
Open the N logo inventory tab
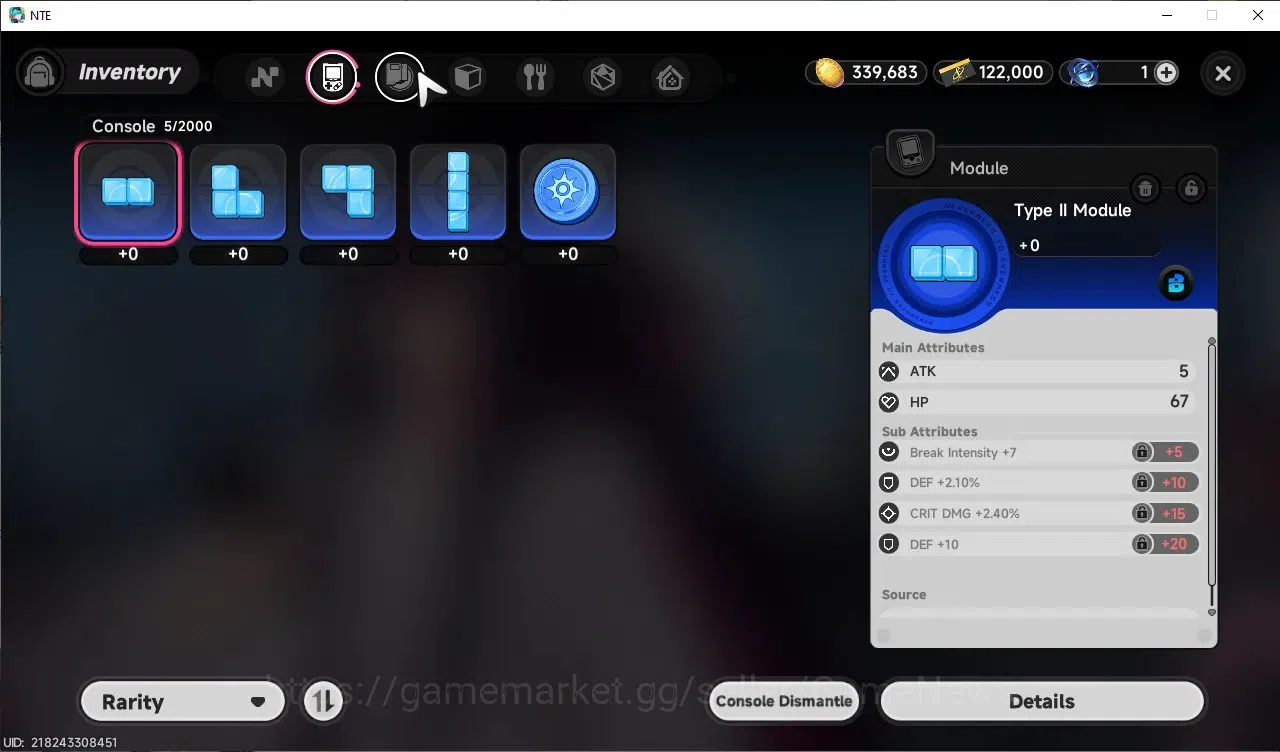(x=265, y=77)
